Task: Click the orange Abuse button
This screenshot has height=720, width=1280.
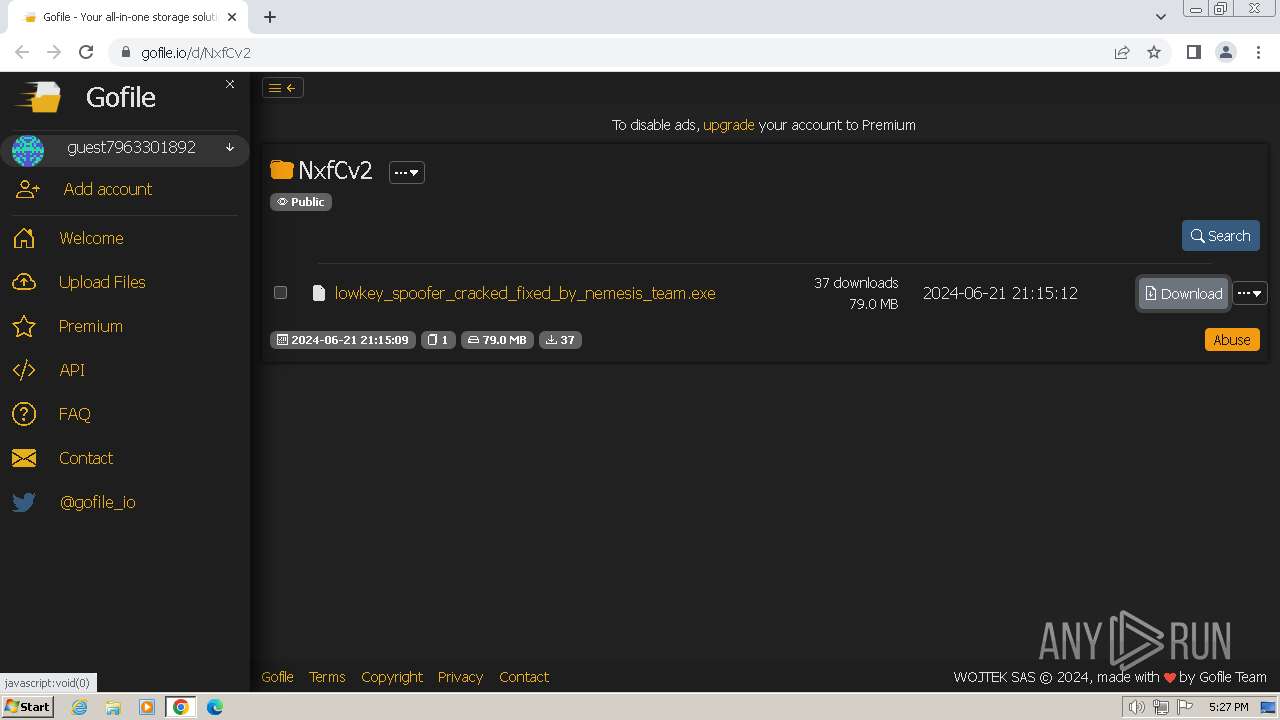Action: pos(1232,340)
